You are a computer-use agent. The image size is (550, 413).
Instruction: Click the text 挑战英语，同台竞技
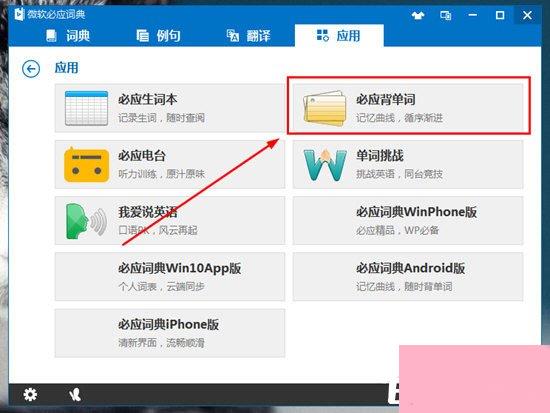[x=400, y=174]
